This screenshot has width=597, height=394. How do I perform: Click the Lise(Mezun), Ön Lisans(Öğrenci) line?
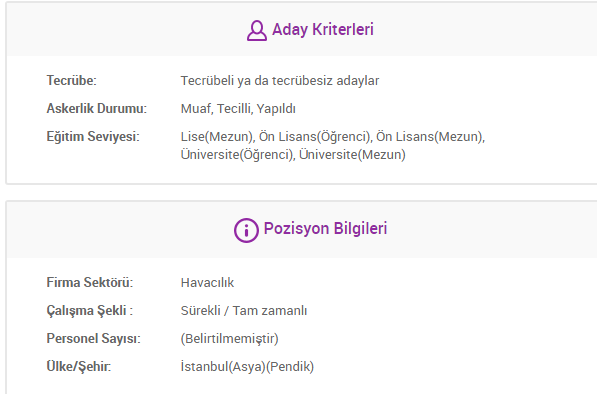coord(333,137)
